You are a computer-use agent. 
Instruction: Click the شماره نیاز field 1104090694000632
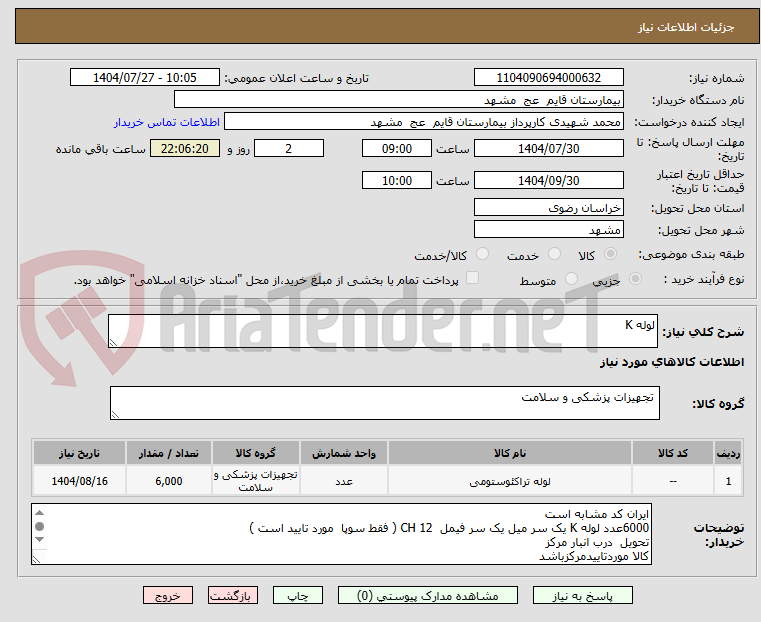tap(548, 78)
